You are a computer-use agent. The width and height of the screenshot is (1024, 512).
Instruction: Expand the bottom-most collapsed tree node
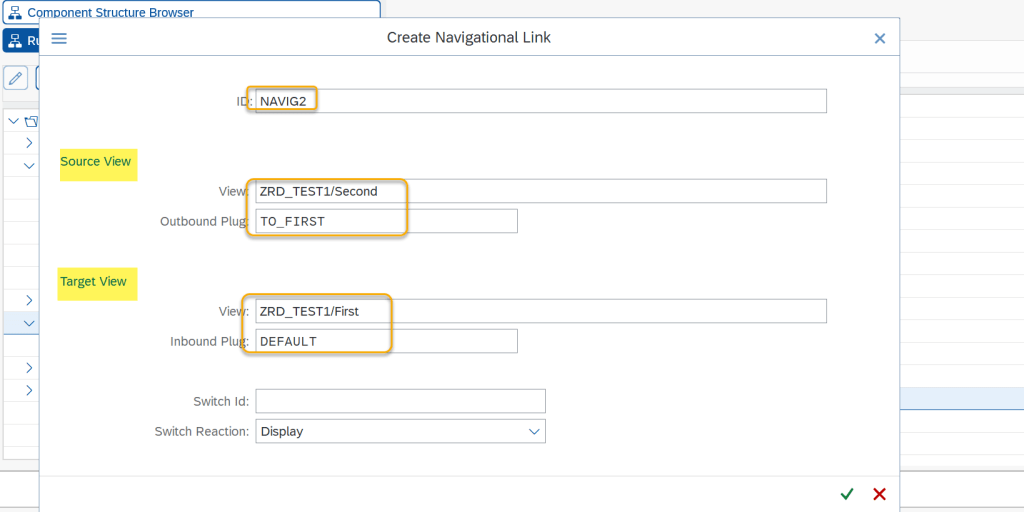point(29,390)
